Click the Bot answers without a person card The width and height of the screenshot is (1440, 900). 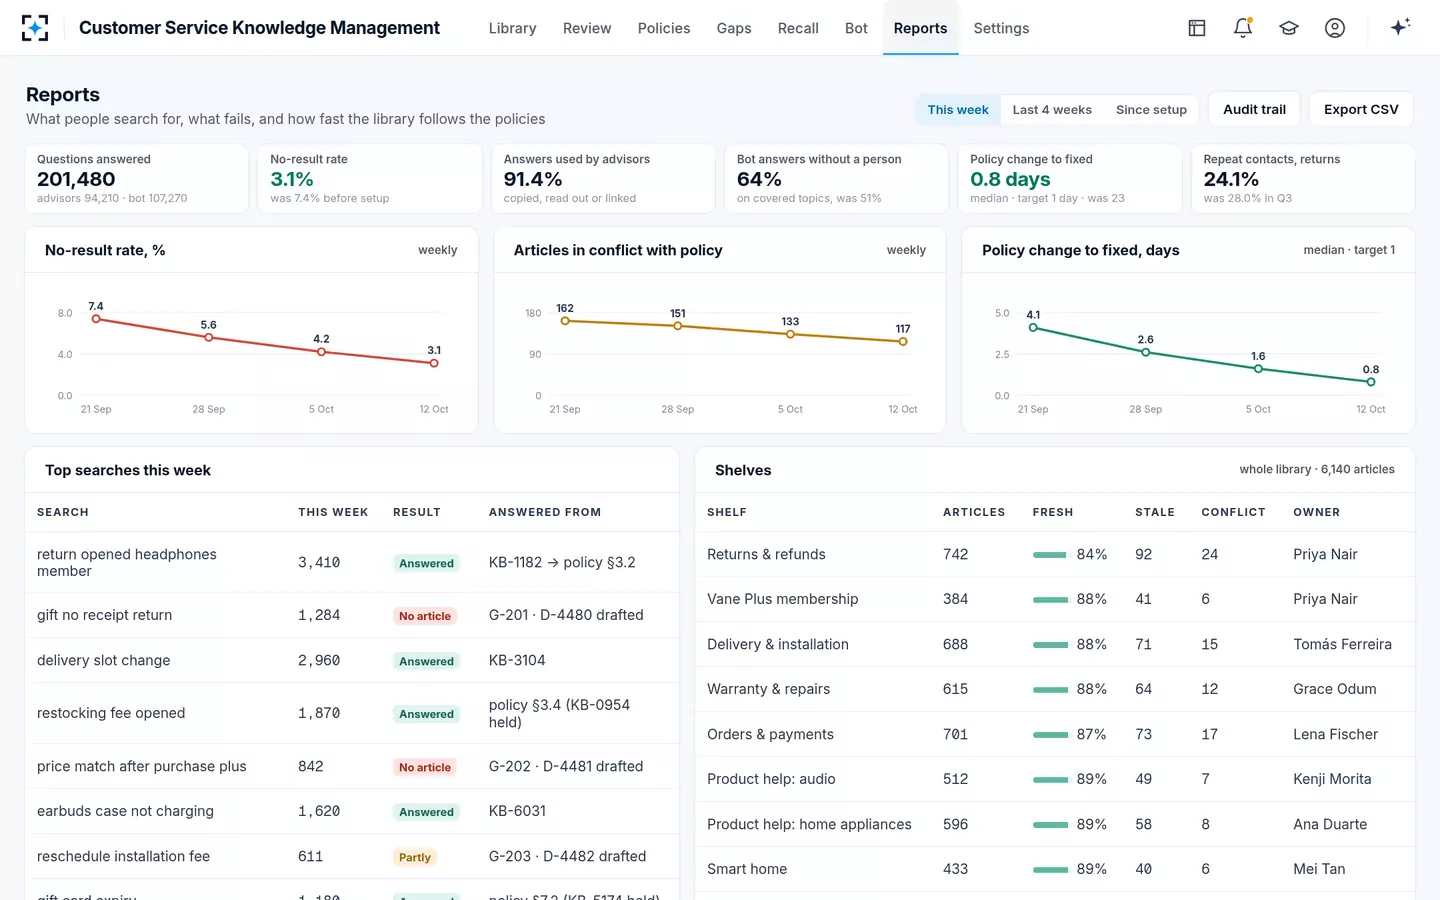[836, 179]
